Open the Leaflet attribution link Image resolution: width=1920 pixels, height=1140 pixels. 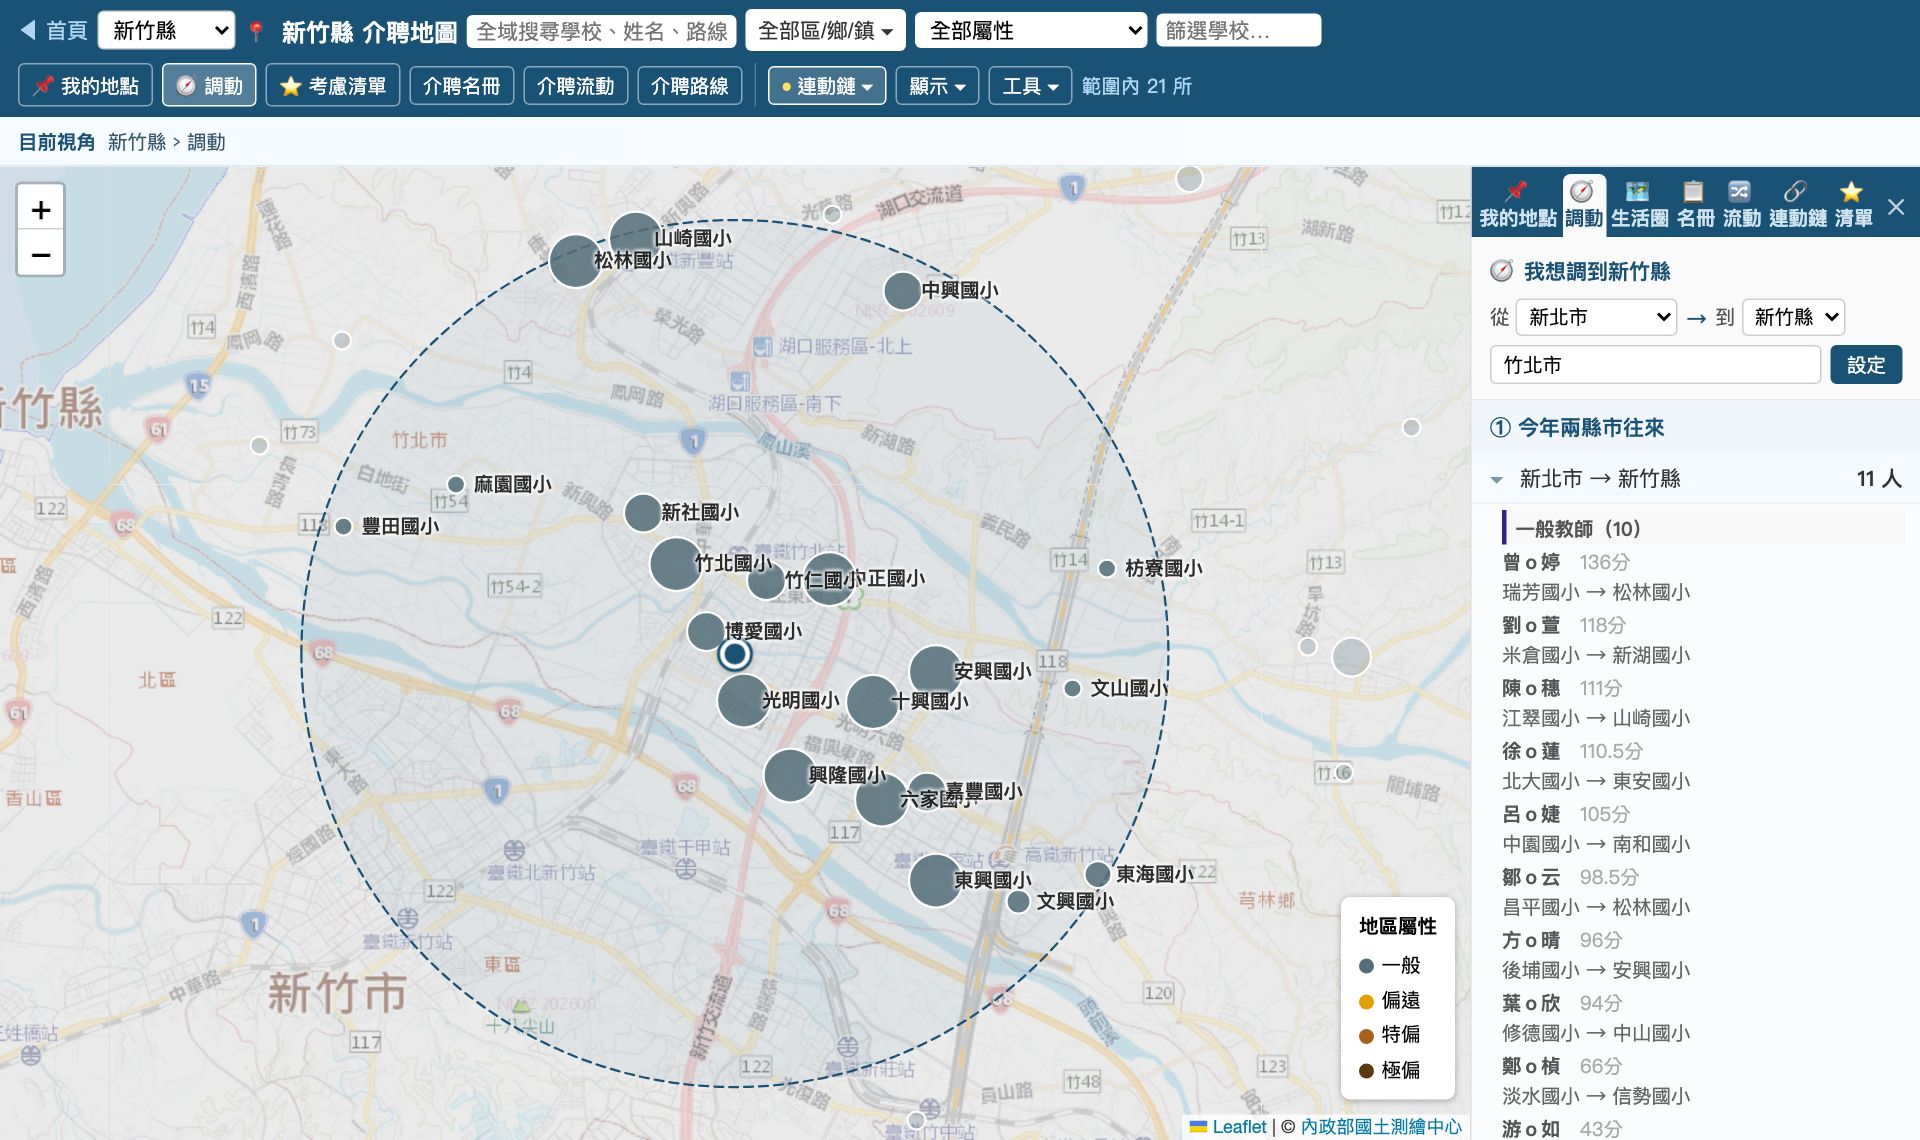[1228, 1127]
